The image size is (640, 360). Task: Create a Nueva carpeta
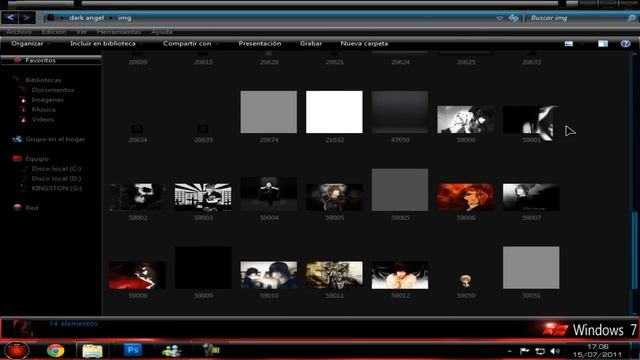click(364, 43)
